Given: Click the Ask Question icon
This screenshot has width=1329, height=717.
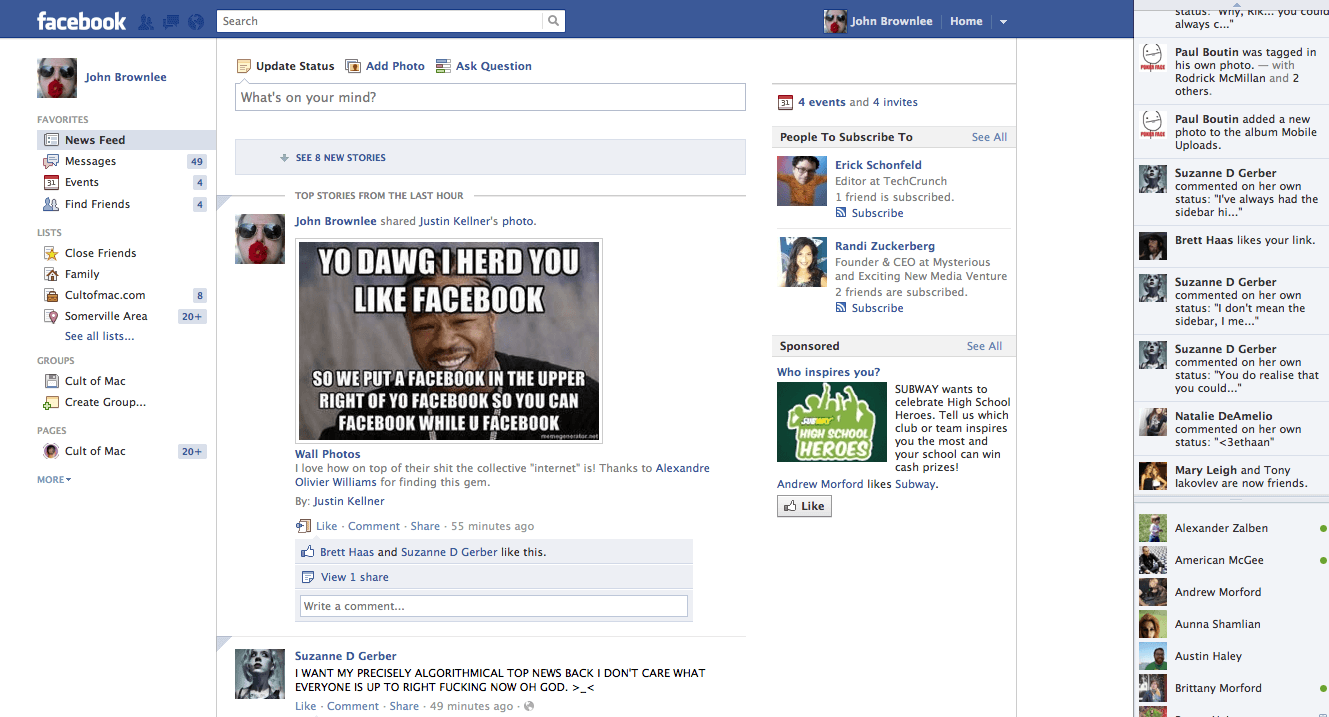Looking at the screenshot, I should (x=443, y=66).
